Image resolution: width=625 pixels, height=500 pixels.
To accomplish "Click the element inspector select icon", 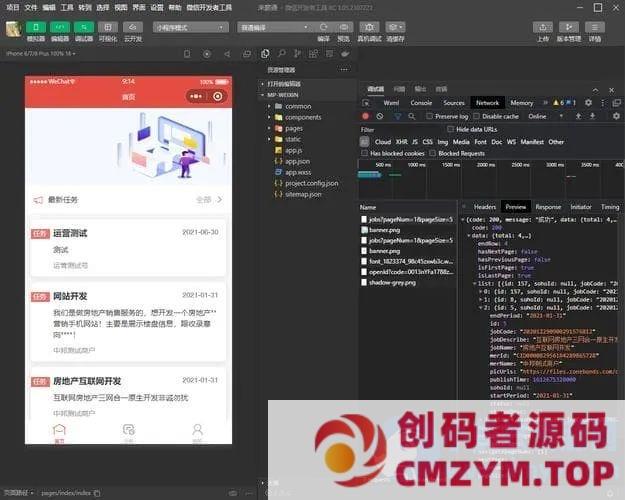I will coord(366,103).
